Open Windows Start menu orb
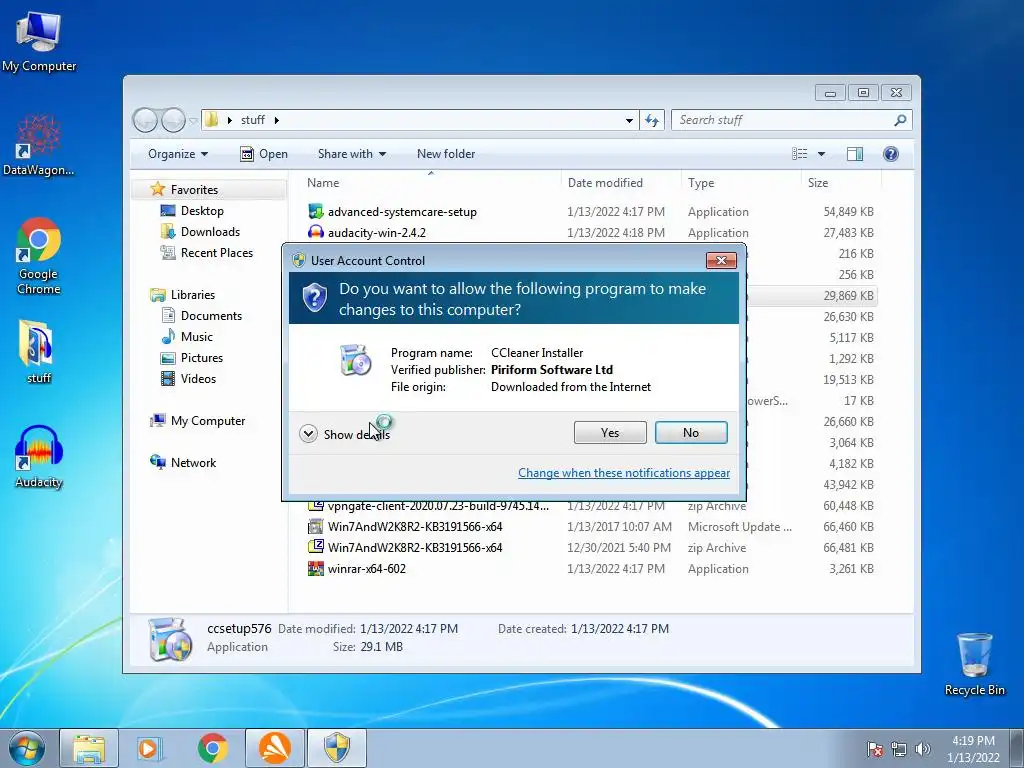This screenshot has height=768, width=1024. [x=27, y=748]
